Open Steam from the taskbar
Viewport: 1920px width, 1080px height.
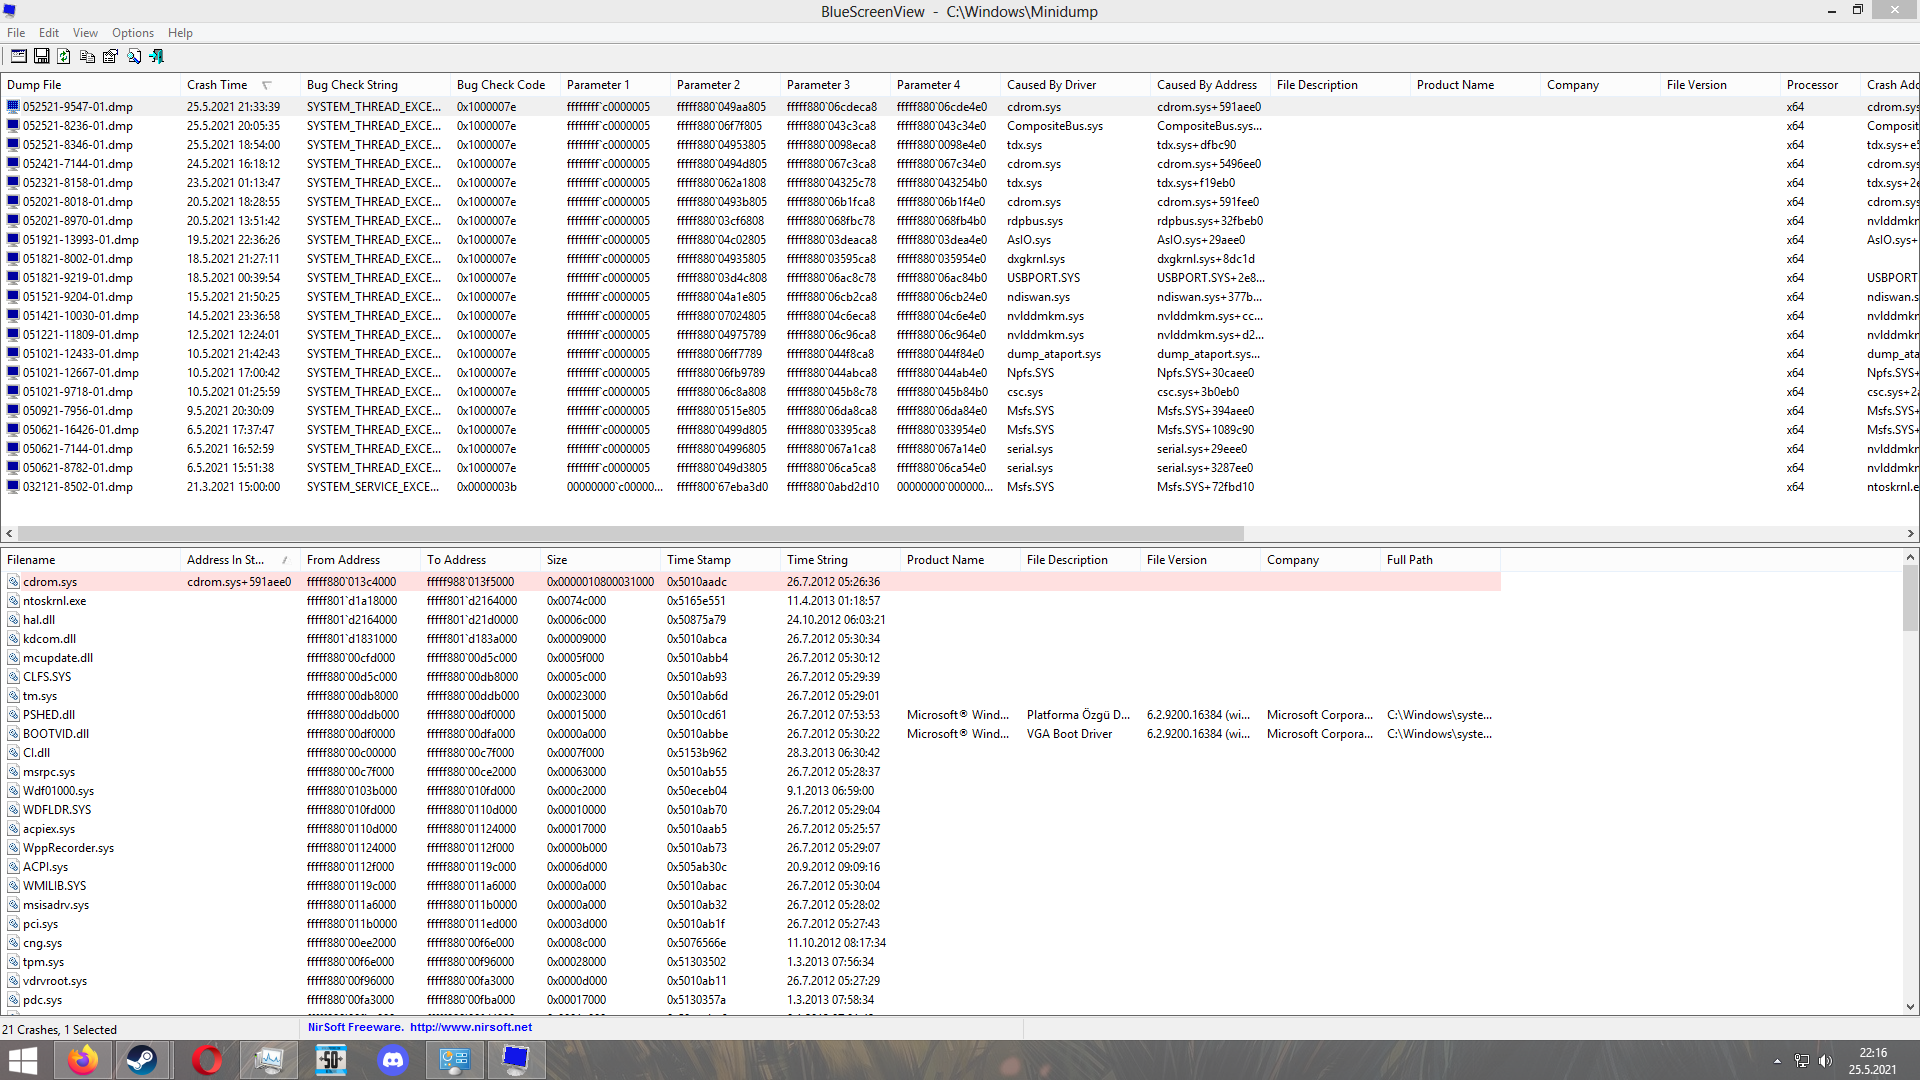pyautogui.click(x=142, y=1059)
